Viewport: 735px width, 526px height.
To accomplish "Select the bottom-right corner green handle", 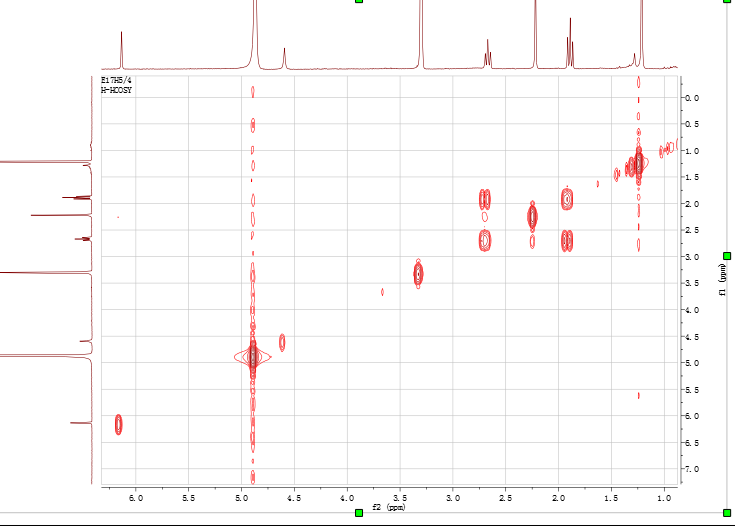I will pyautogui.click(x=727, y=513).
